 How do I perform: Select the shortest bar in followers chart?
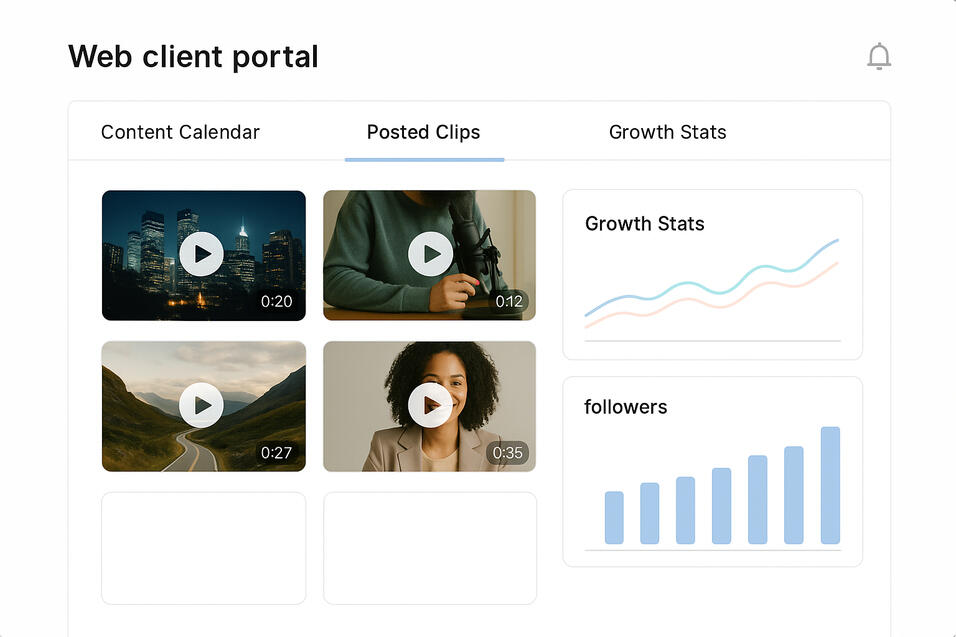(614, 518)
